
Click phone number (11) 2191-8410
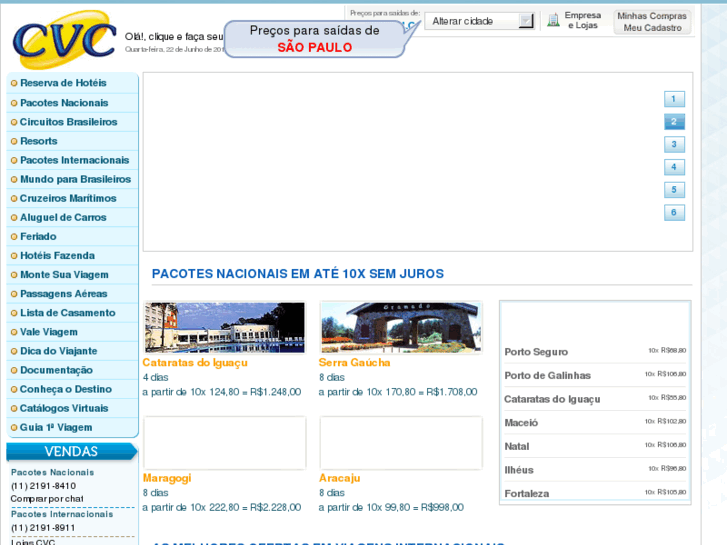coord(44,486)
